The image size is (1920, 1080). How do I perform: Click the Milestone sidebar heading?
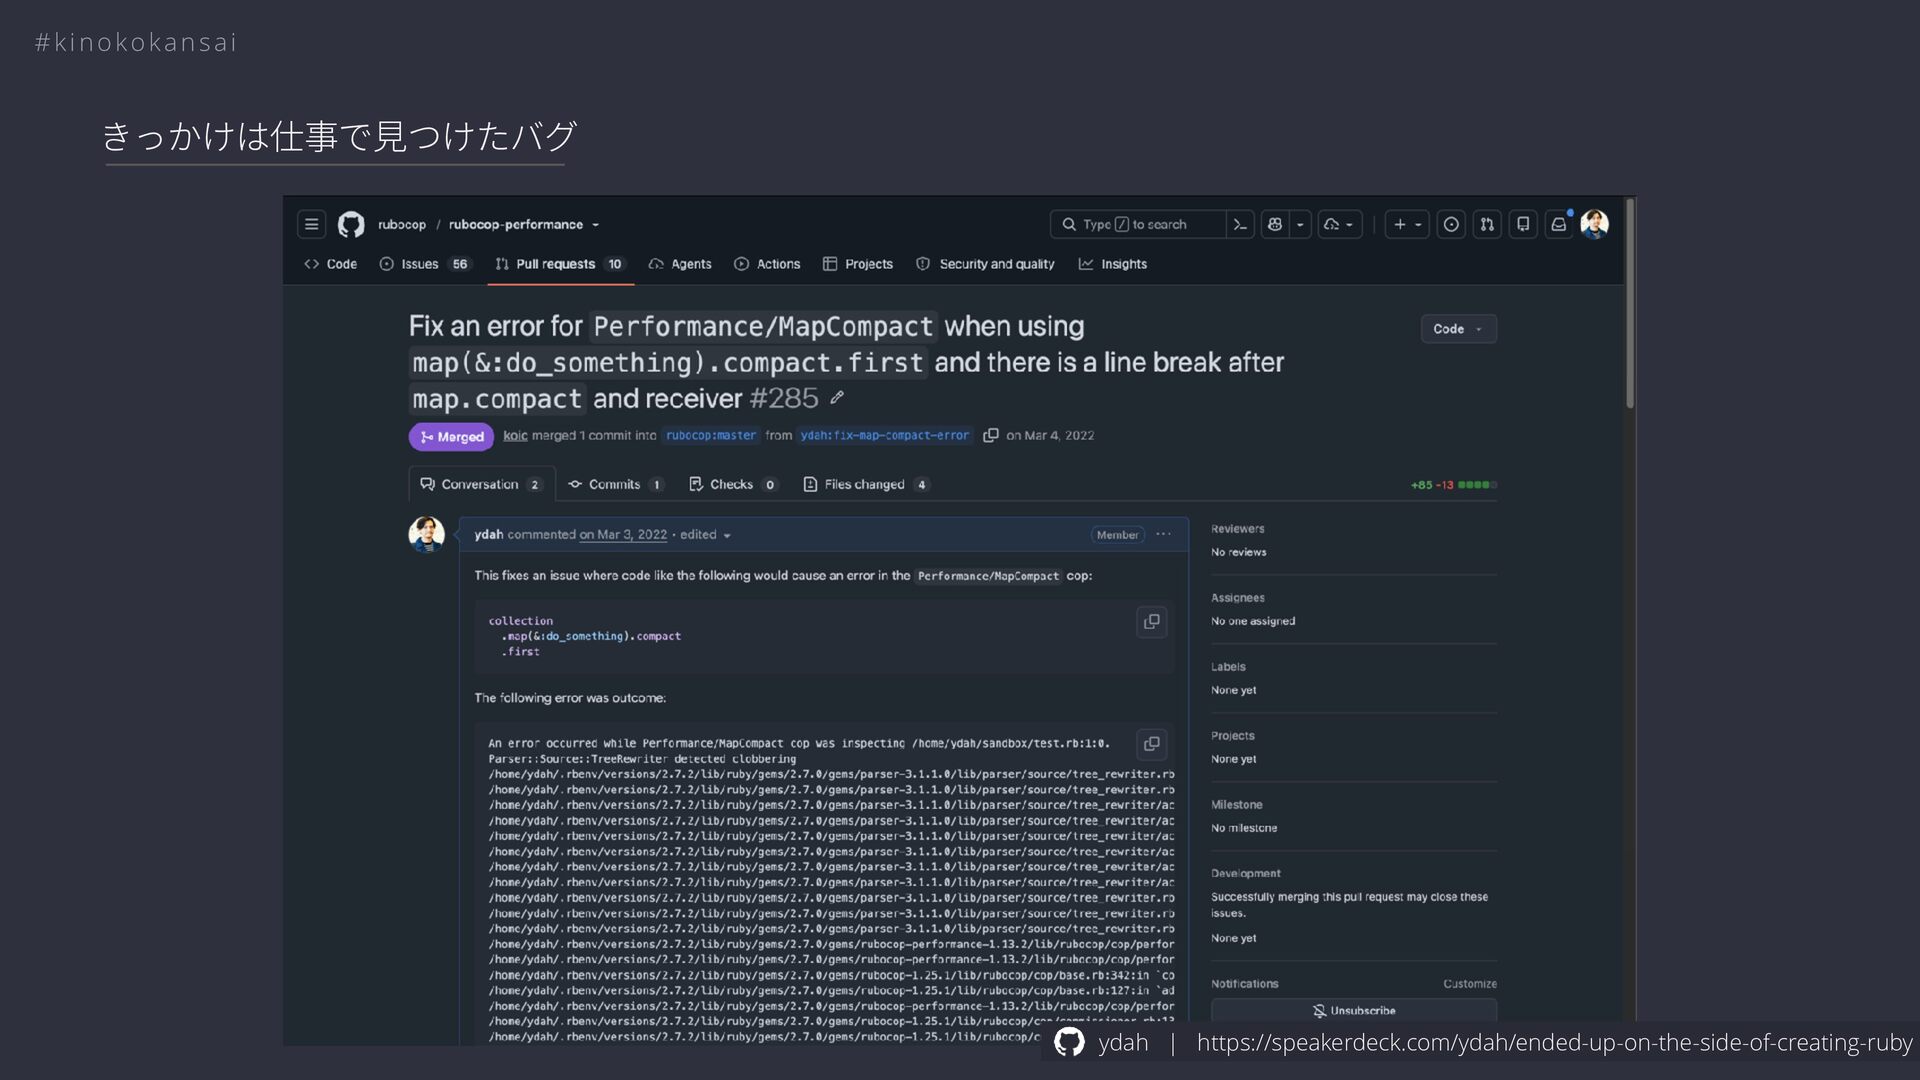click(1237, 805)
